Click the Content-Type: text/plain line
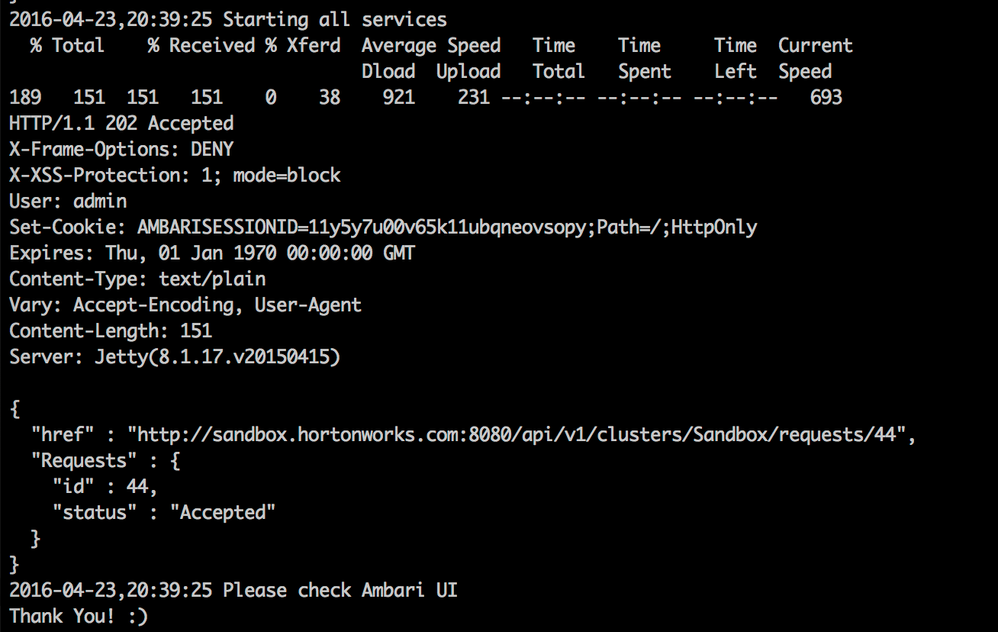Screen dimensions: 998x632 pyautogui.click(x=137, y=279)
